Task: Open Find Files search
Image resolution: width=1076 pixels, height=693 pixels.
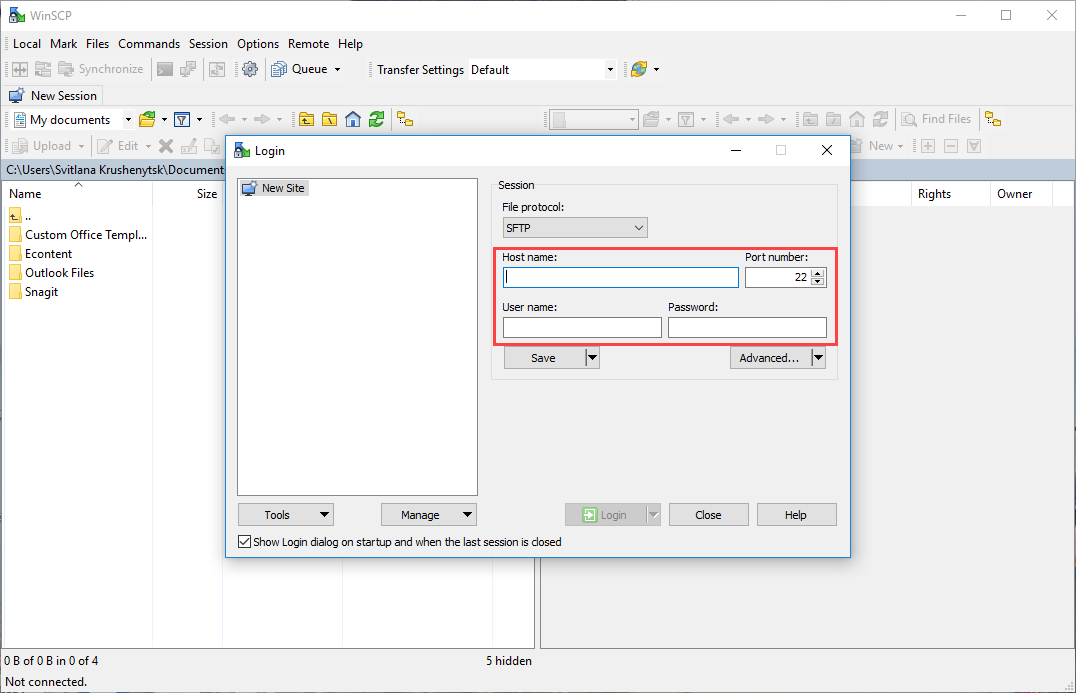Action: point(938,118)
